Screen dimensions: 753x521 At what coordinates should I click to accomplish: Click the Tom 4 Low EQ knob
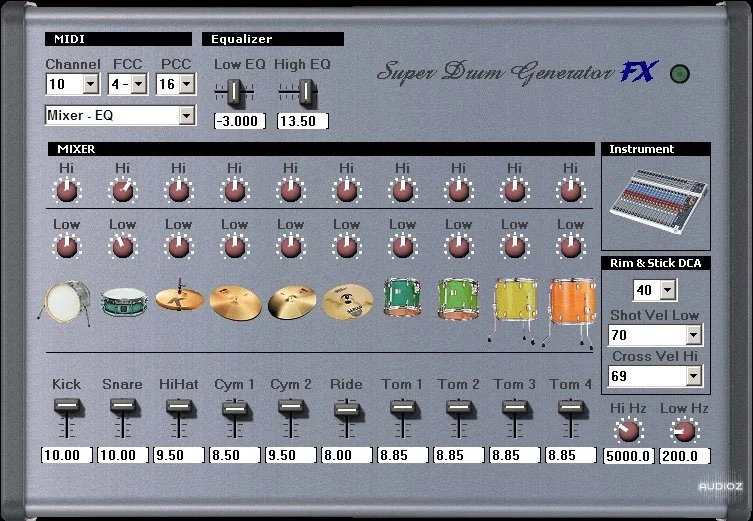pyautogui.click(x=571, y=247)
